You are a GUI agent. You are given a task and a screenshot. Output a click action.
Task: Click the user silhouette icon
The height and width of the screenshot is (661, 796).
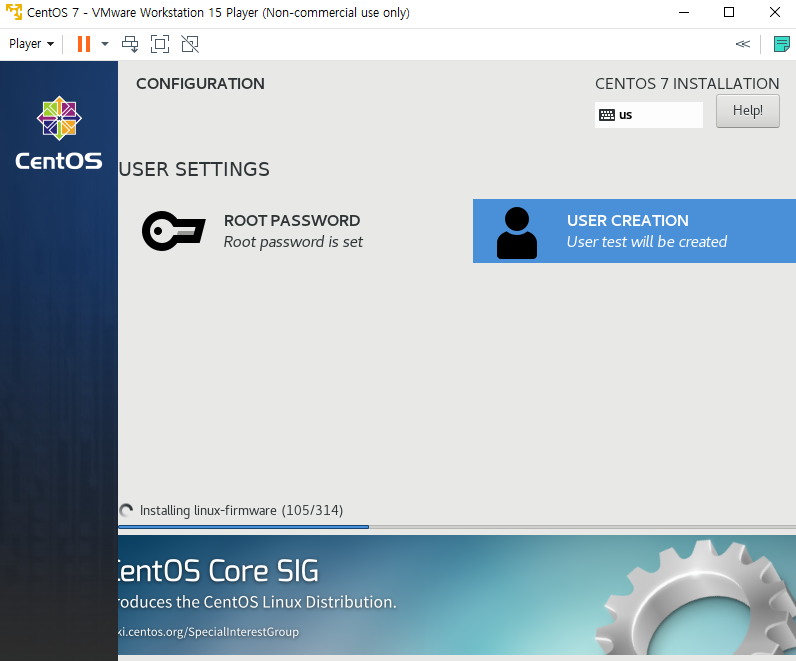tap(517, 233)
